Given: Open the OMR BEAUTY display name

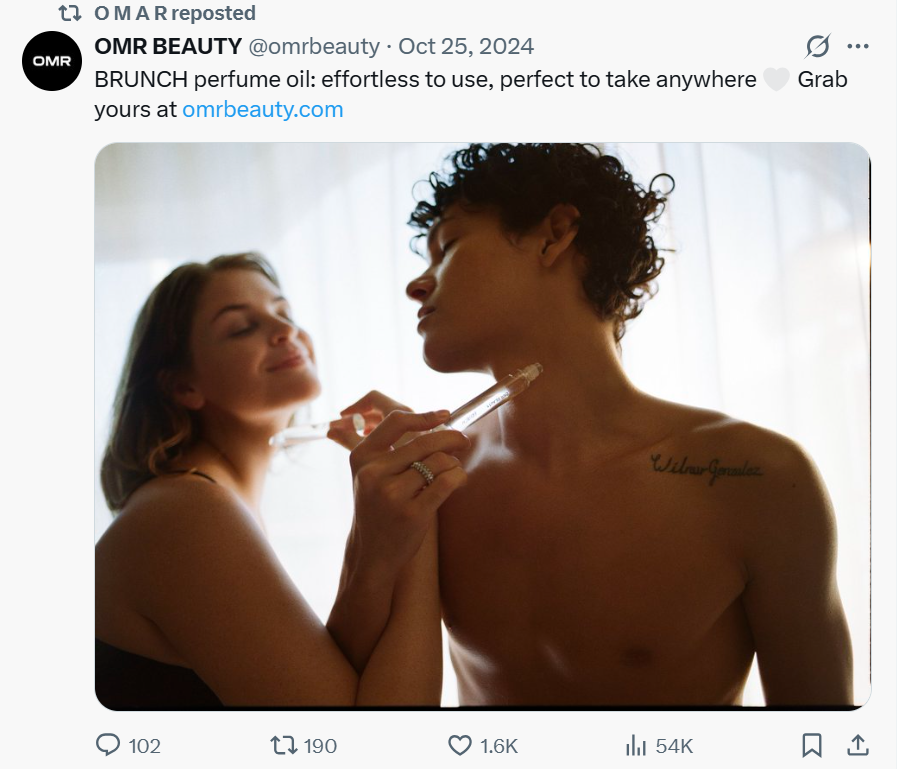Looking at the screenshot, I should 168,46.
